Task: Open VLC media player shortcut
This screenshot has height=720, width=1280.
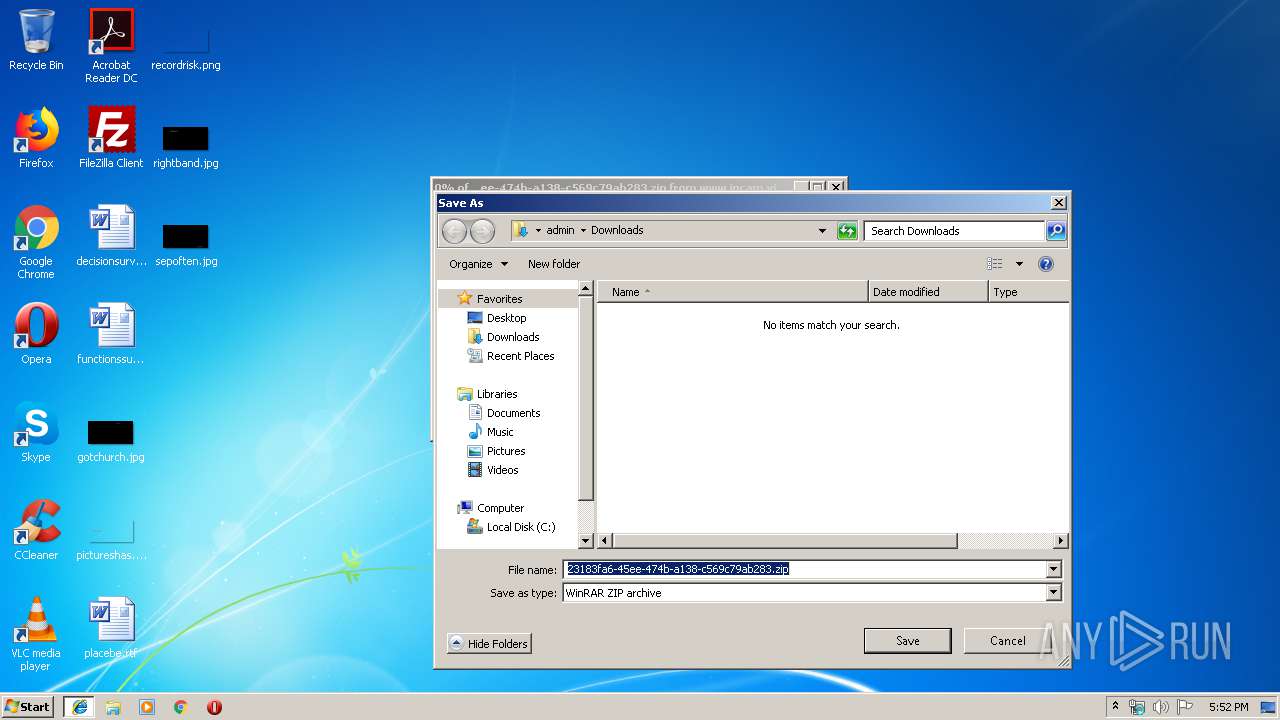Action: coord(36,634)
